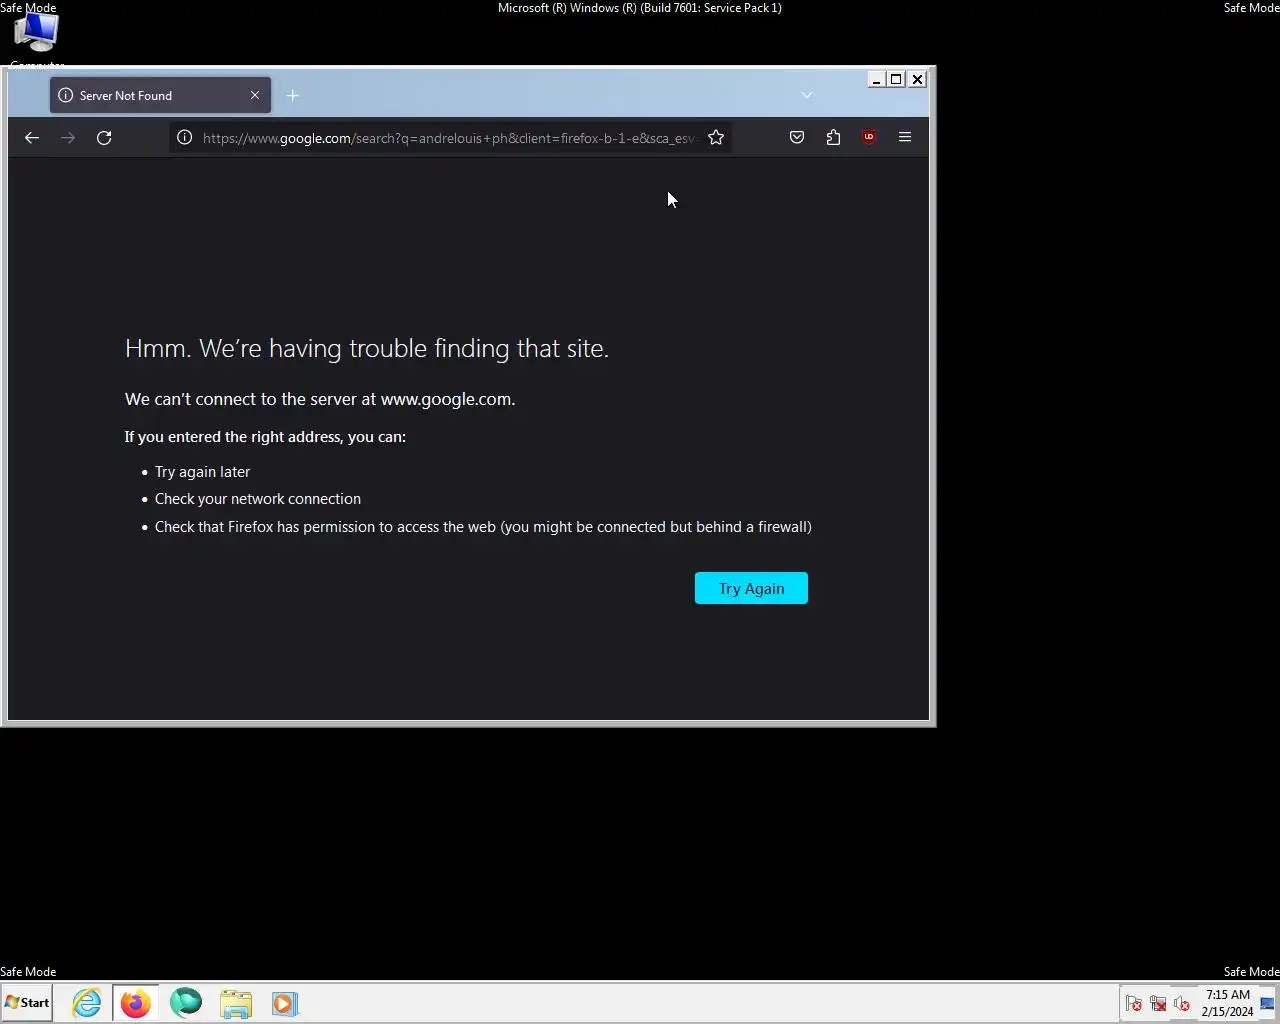Open Firefox application hamburger menu
1280x1024 pixels.
(x=905, y=138)
